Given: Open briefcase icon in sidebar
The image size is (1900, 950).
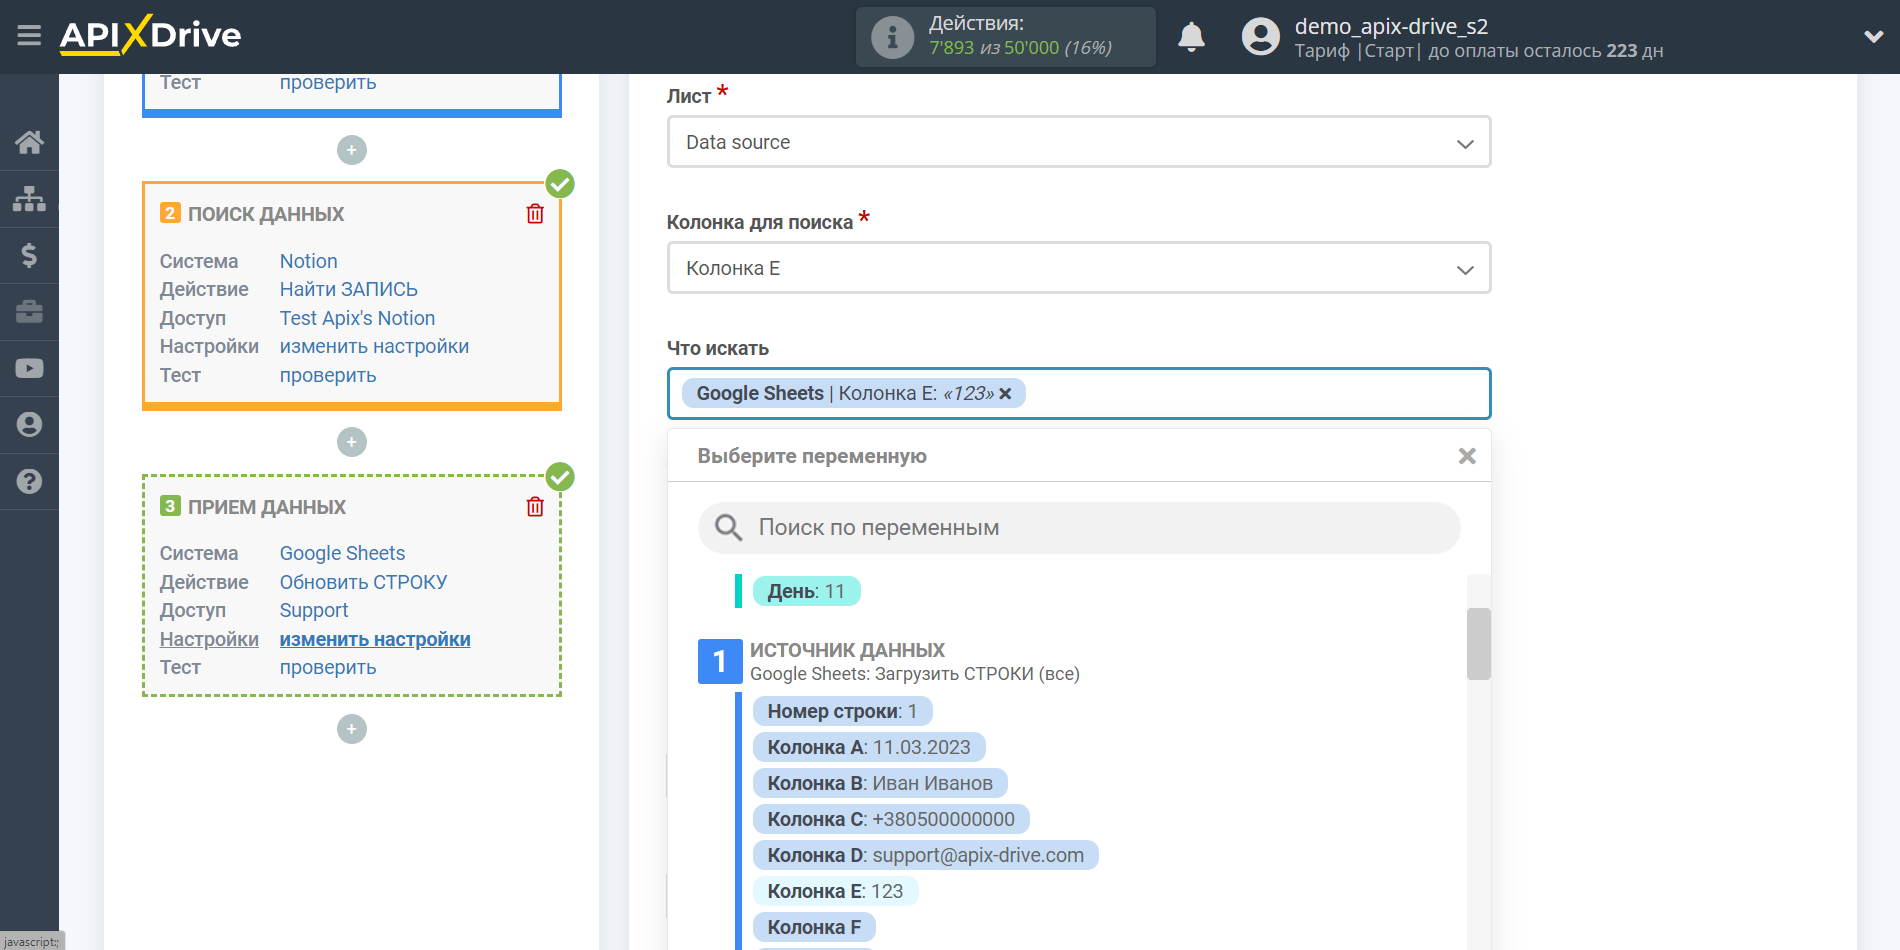Looking at the screenshot, I should pos(29,312).
